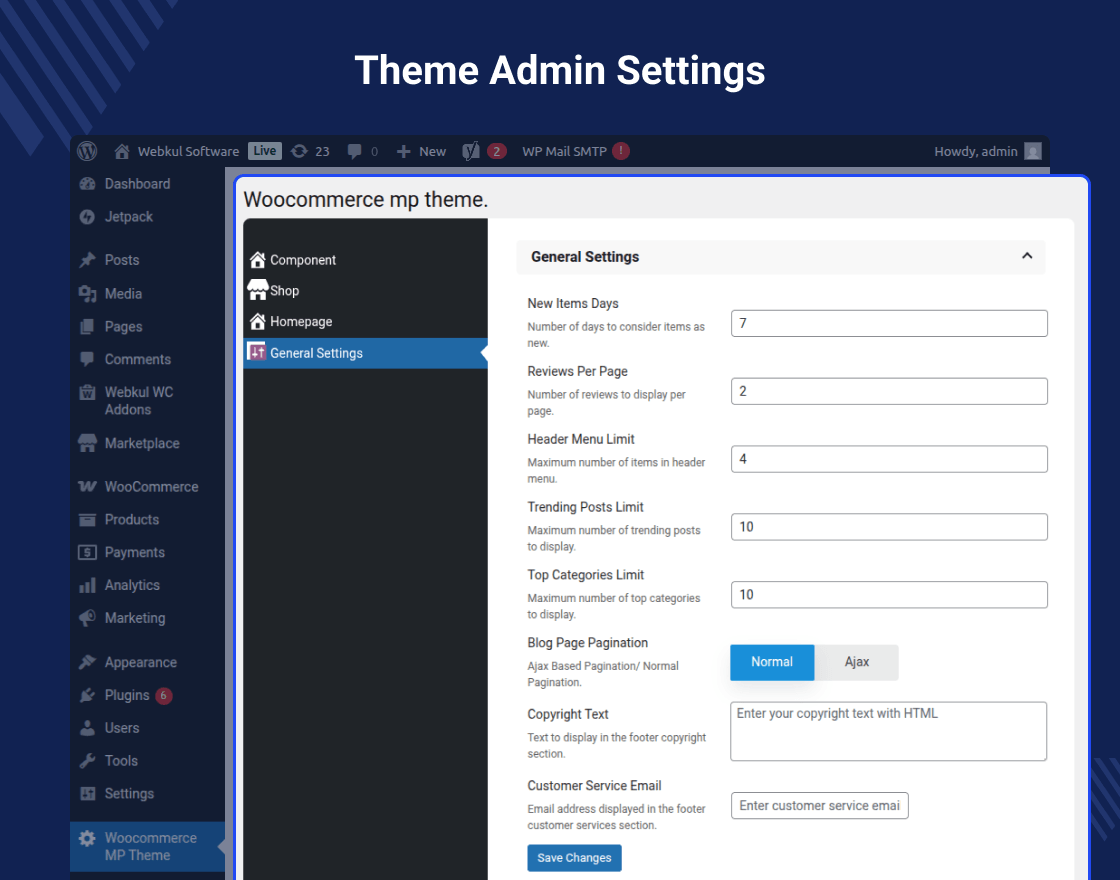The height and width of the screenshot is (880, 1120).
Task: Click the Tools wrench icon
Action: click(x=87, y=761)
